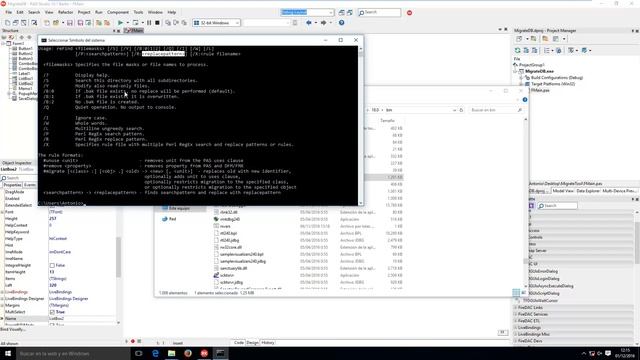Click the blue Help question mark toolbar icon
Viewport: 640px width, 360px height.
click(x=342, y=23)
